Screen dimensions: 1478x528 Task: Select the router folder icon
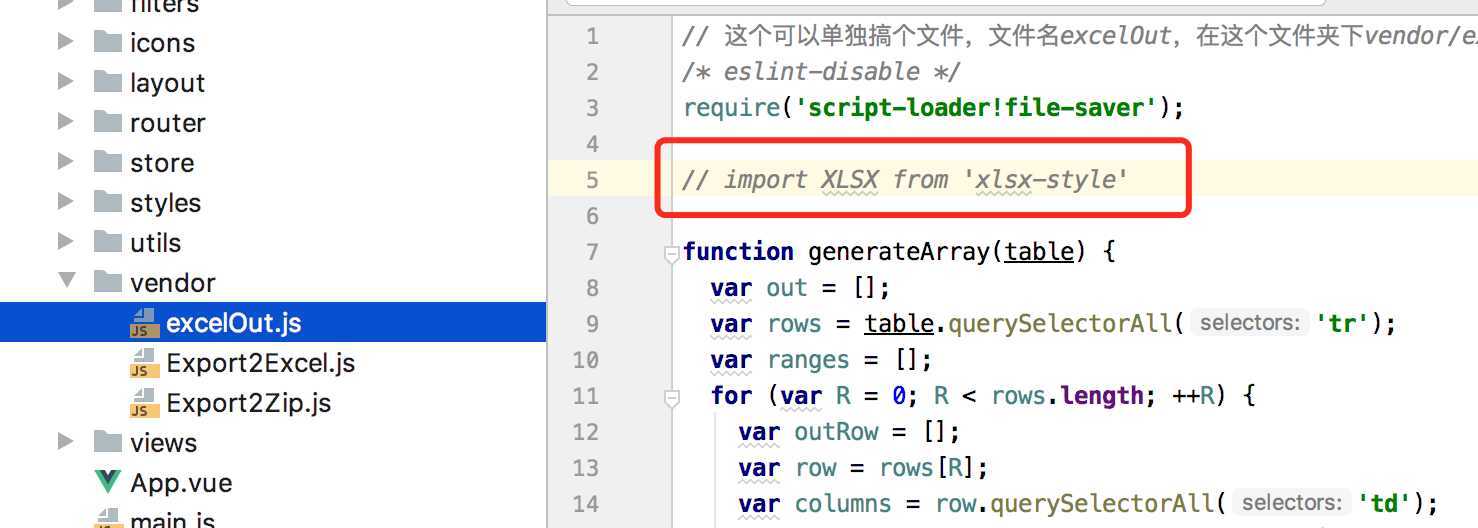[107, 122]
